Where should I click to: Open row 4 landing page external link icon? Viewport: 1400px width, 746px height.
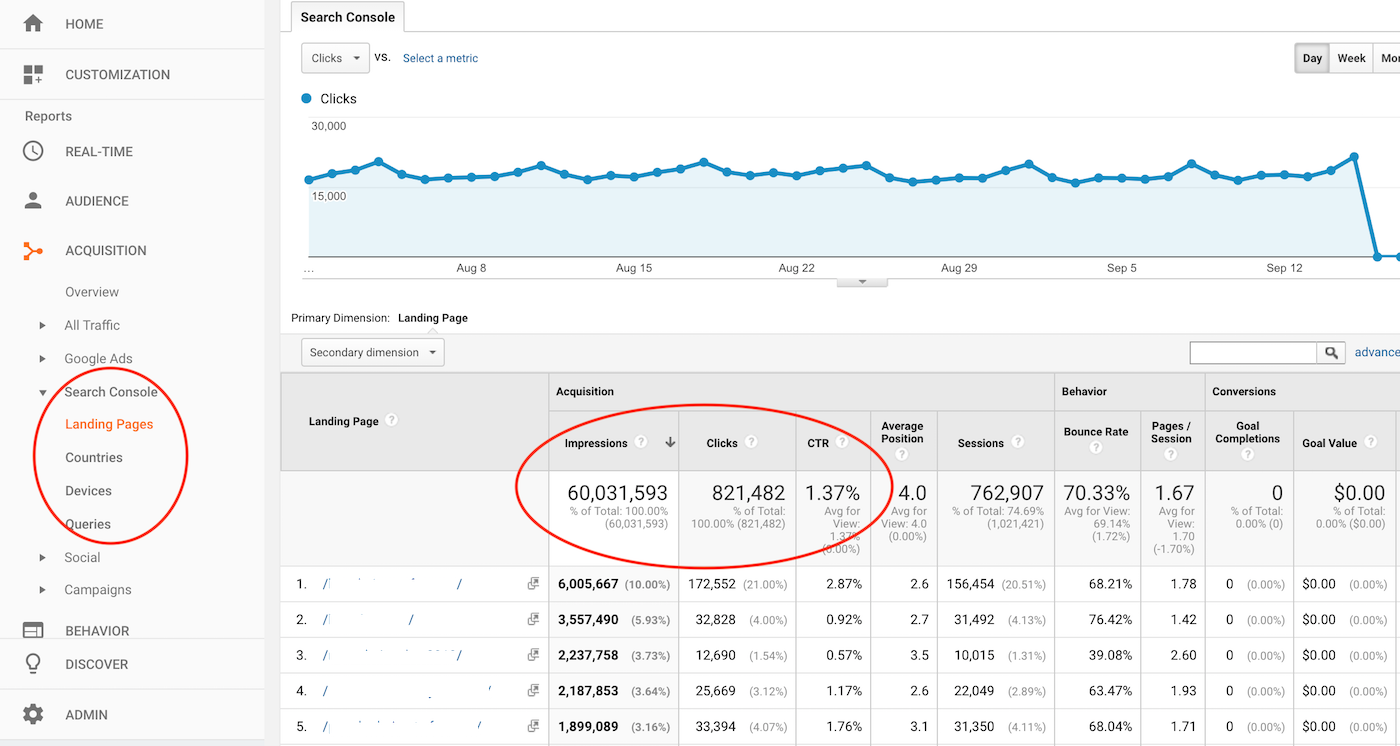coord(534,690)
